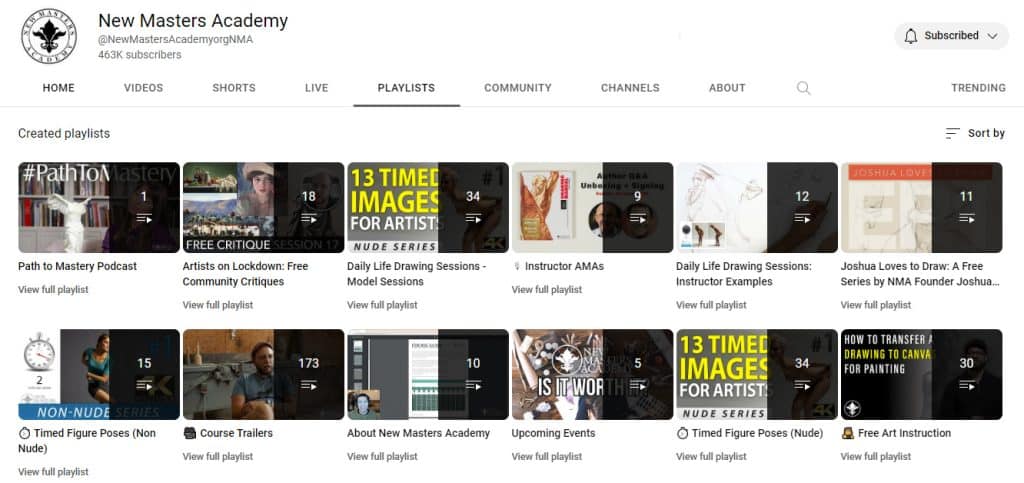Click playlist icon on Artists on Lockdown 18 overlay

[x=309, y=219]
